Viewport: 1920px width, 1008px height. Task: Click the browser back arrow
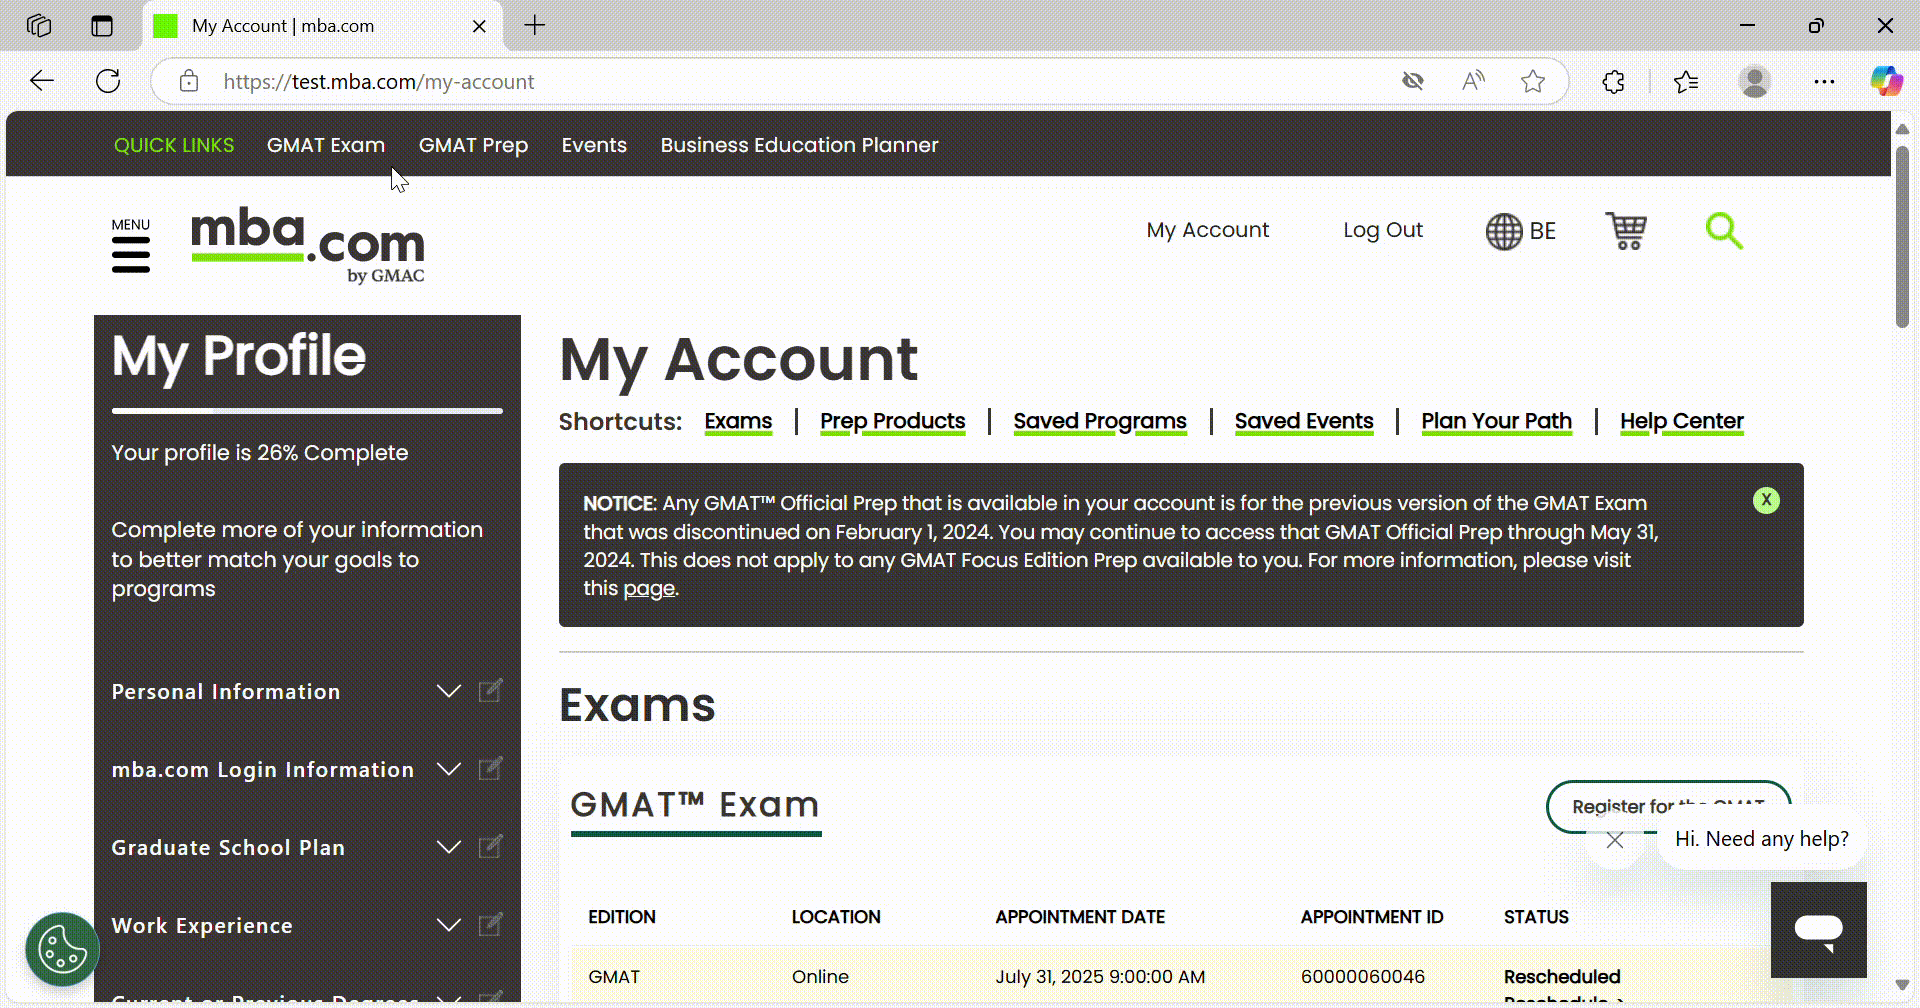(42, 81)
